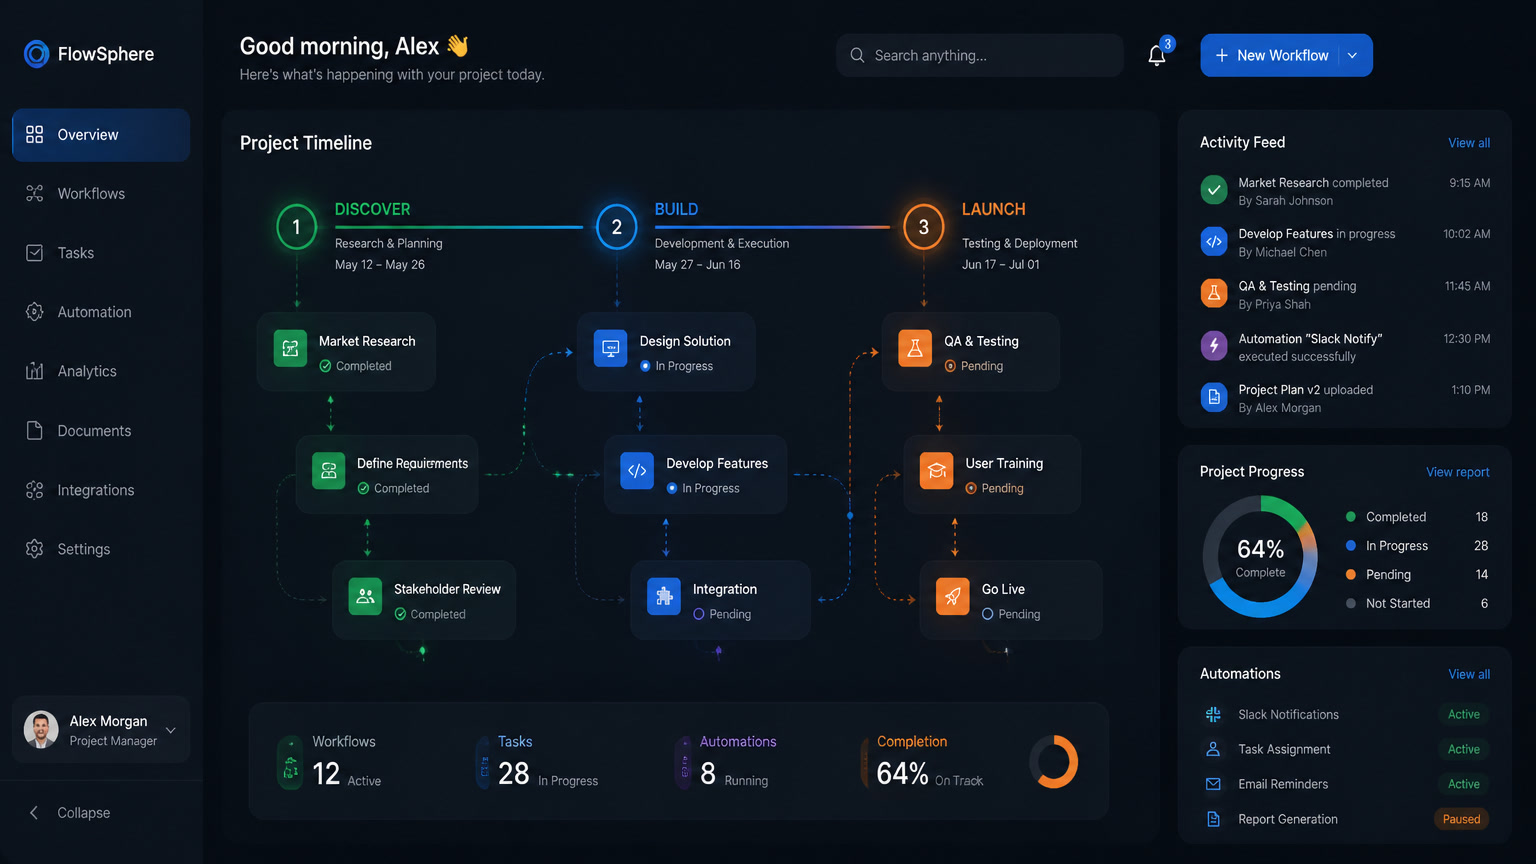Open Integrations in the sidebar
Image resolution: width=1536 pixels, height=864 pixels.
click(x=101, y=490)
